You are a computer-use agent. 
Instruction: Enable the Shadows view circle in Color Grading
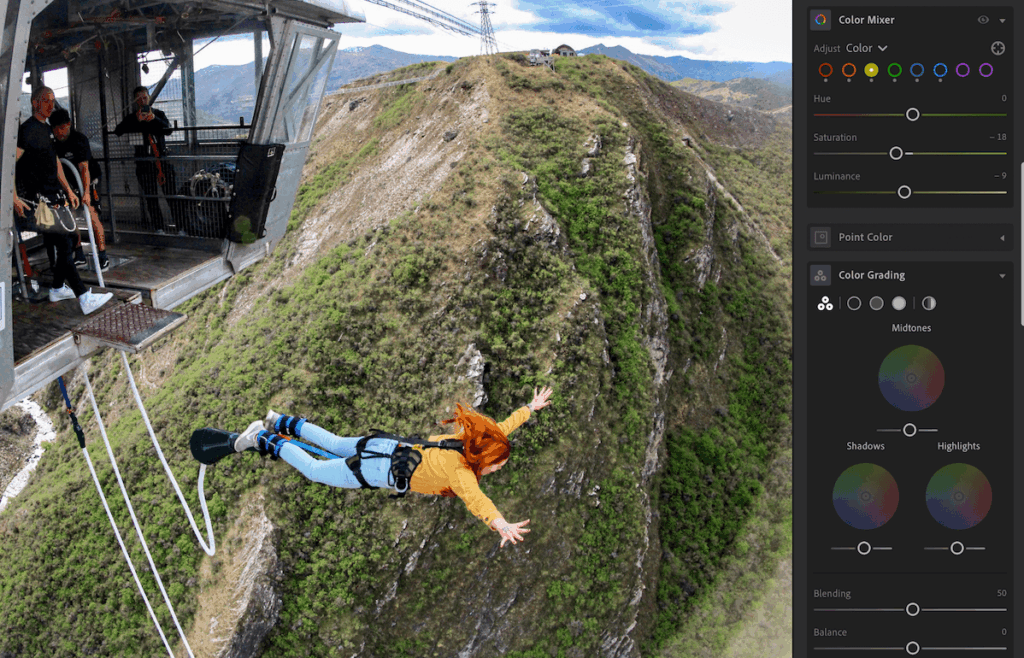(855, 303)
